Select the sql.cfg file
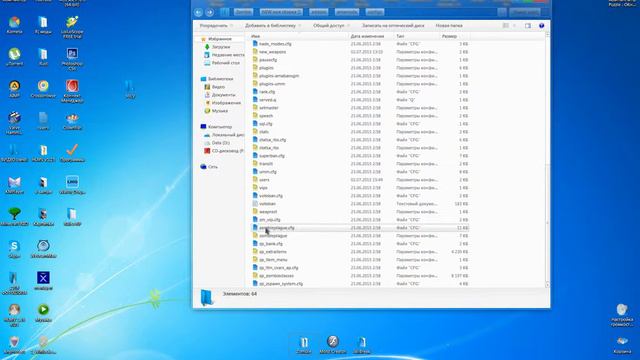 (359, 124)
